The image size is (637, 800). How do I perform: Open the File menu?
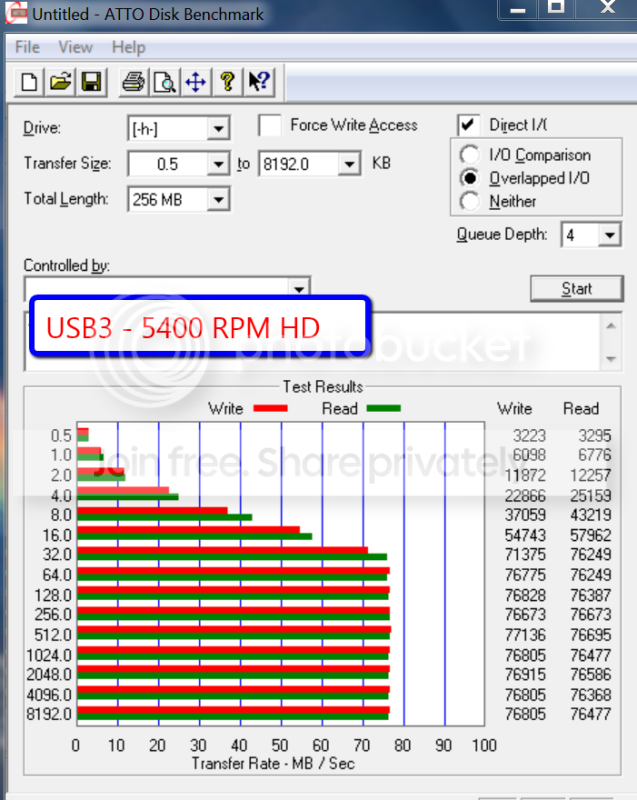(x=28, y=47)
